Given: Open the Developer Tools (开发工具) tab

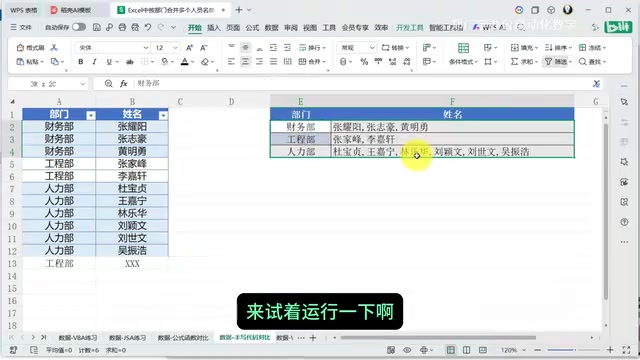Looking at the screenshot, I should [410, 27].
